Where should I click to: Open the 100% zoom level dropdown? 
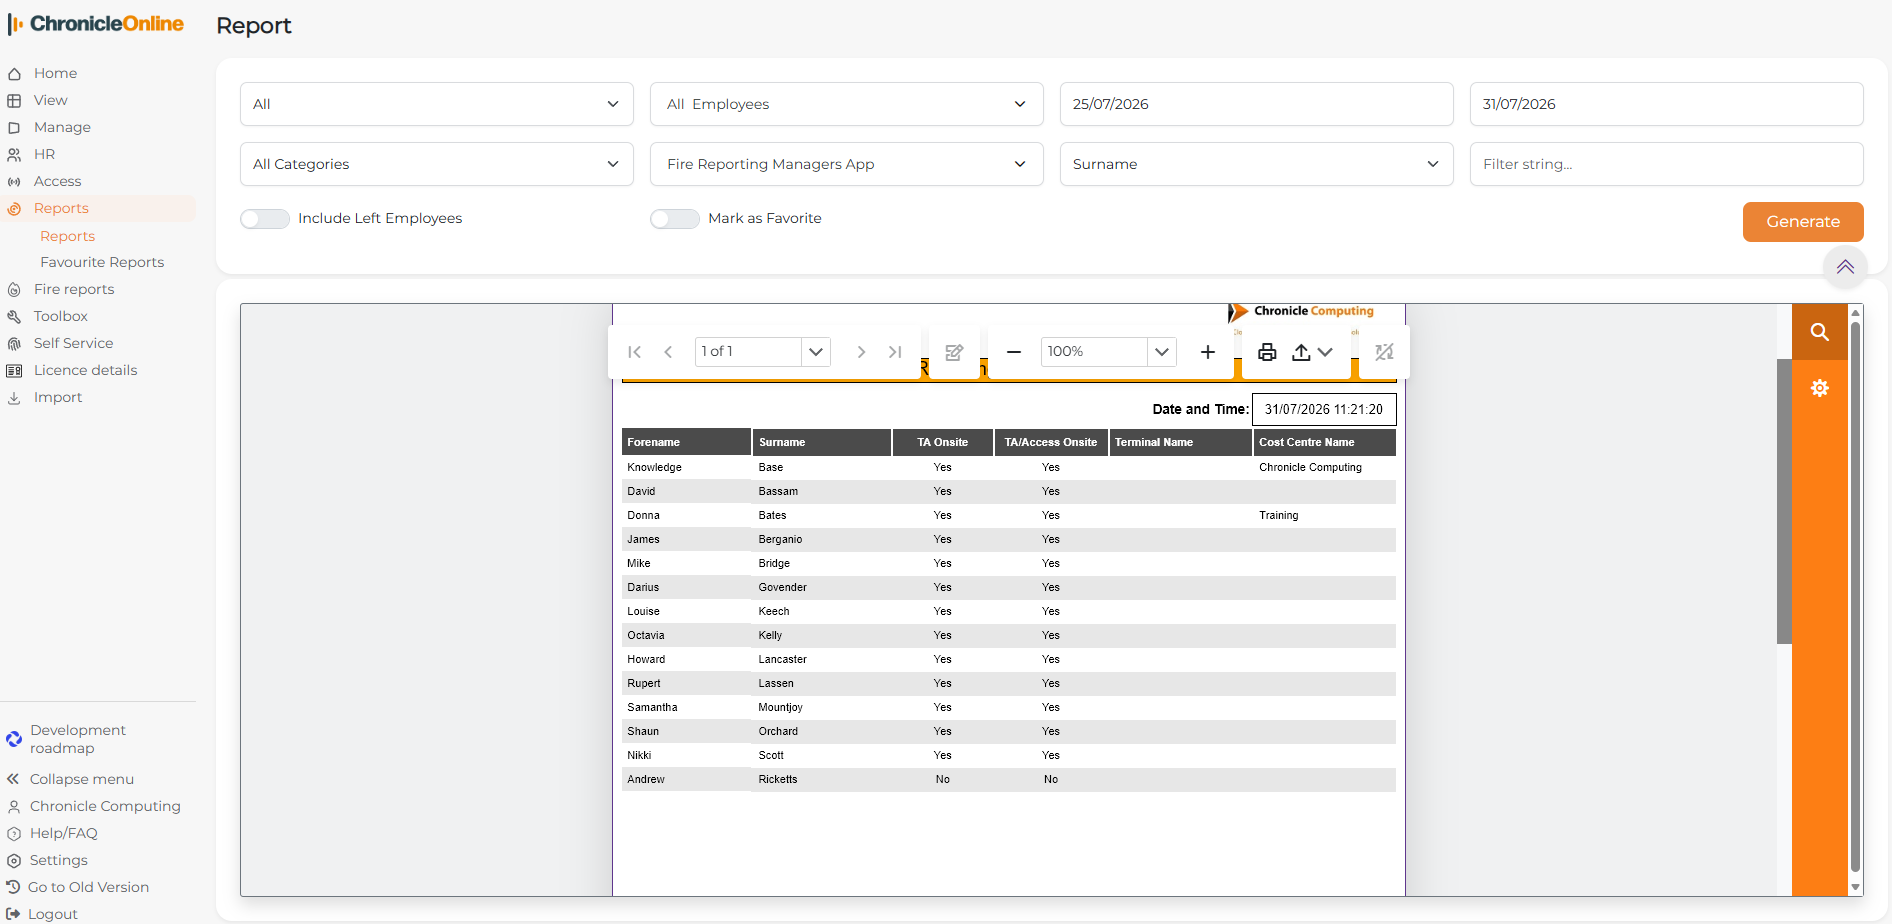click(x=1161, y=352)
